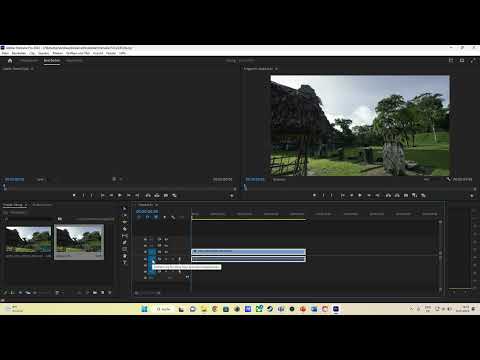The image size is (480, 360).
Task: Toggle V3 track output eye
Action: pos(166,239)
